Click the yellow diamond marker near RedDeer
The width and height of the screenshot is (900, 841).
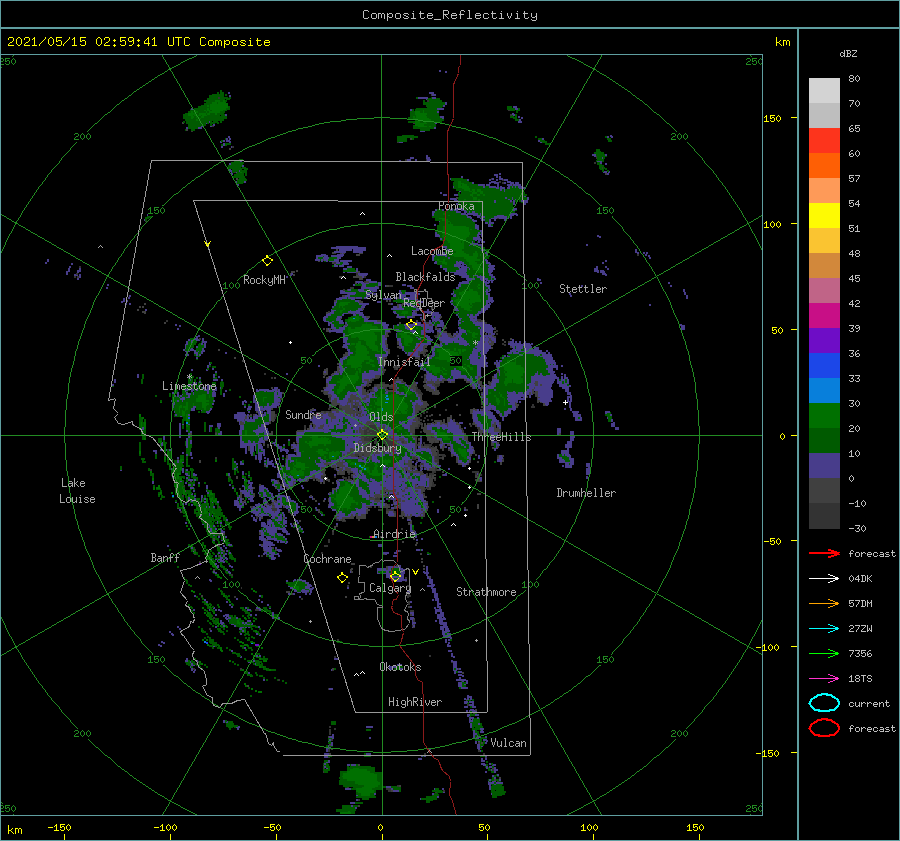click(x=411, y=325)
